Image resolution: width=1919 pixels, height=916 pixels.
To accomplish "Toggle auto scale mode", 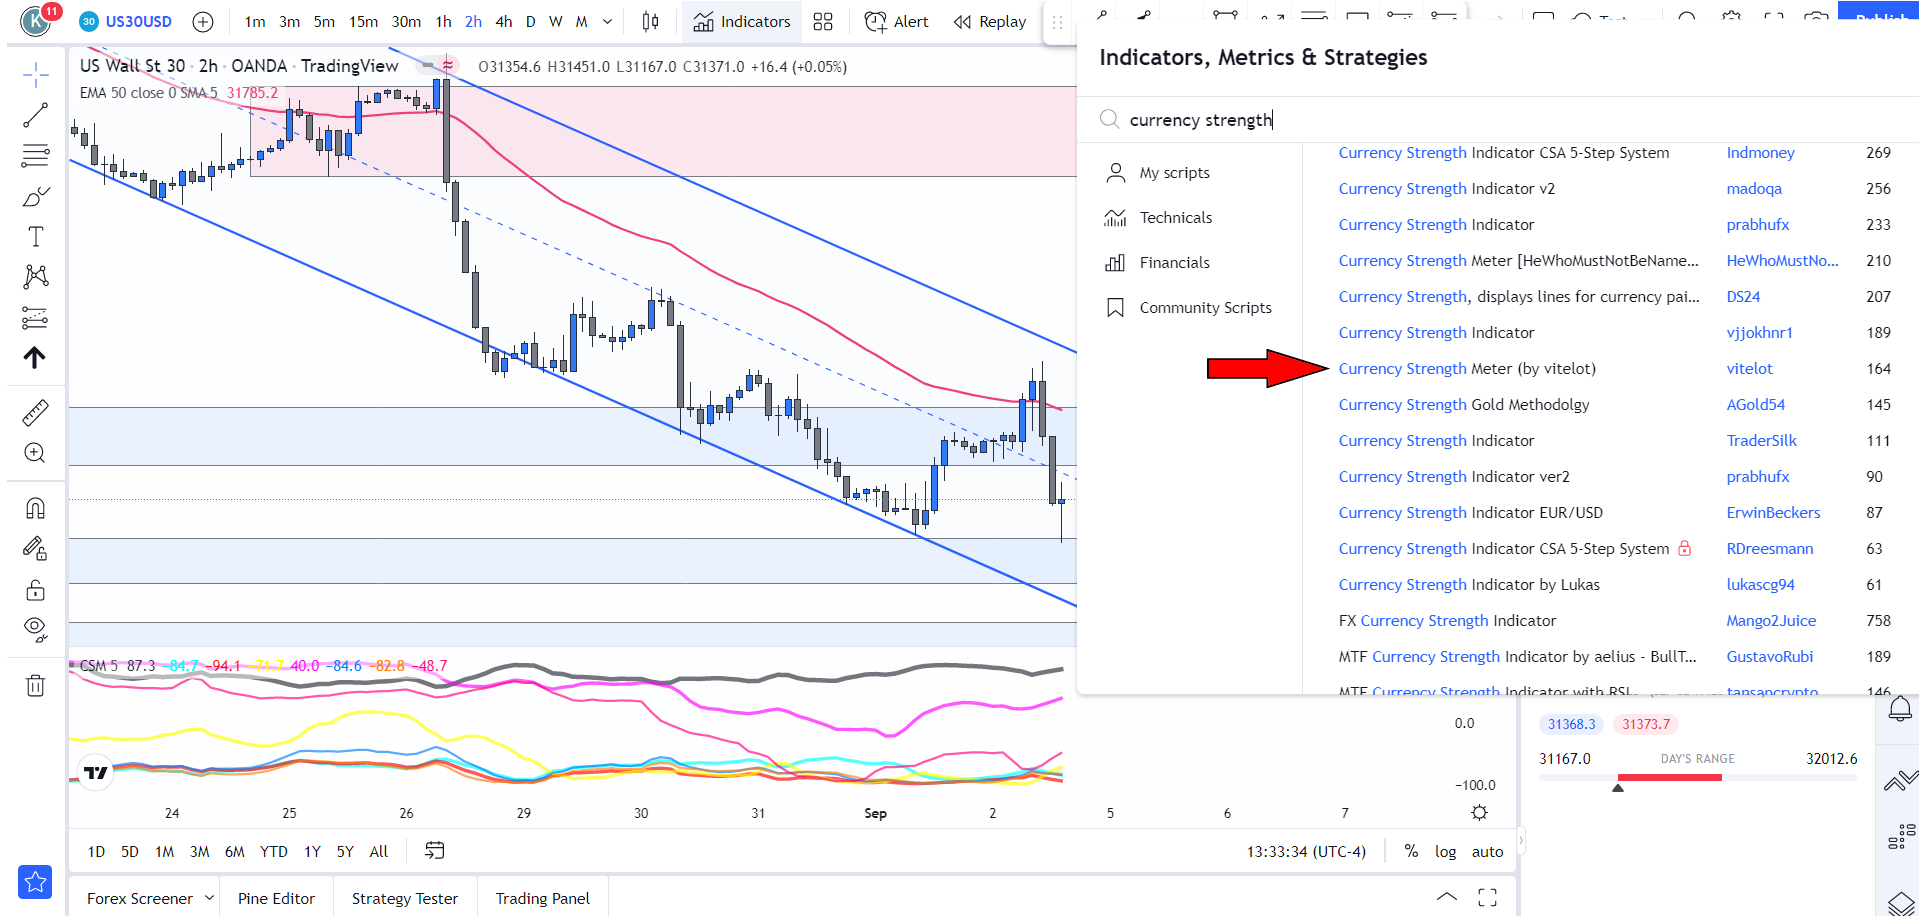I will [1487, 852].
